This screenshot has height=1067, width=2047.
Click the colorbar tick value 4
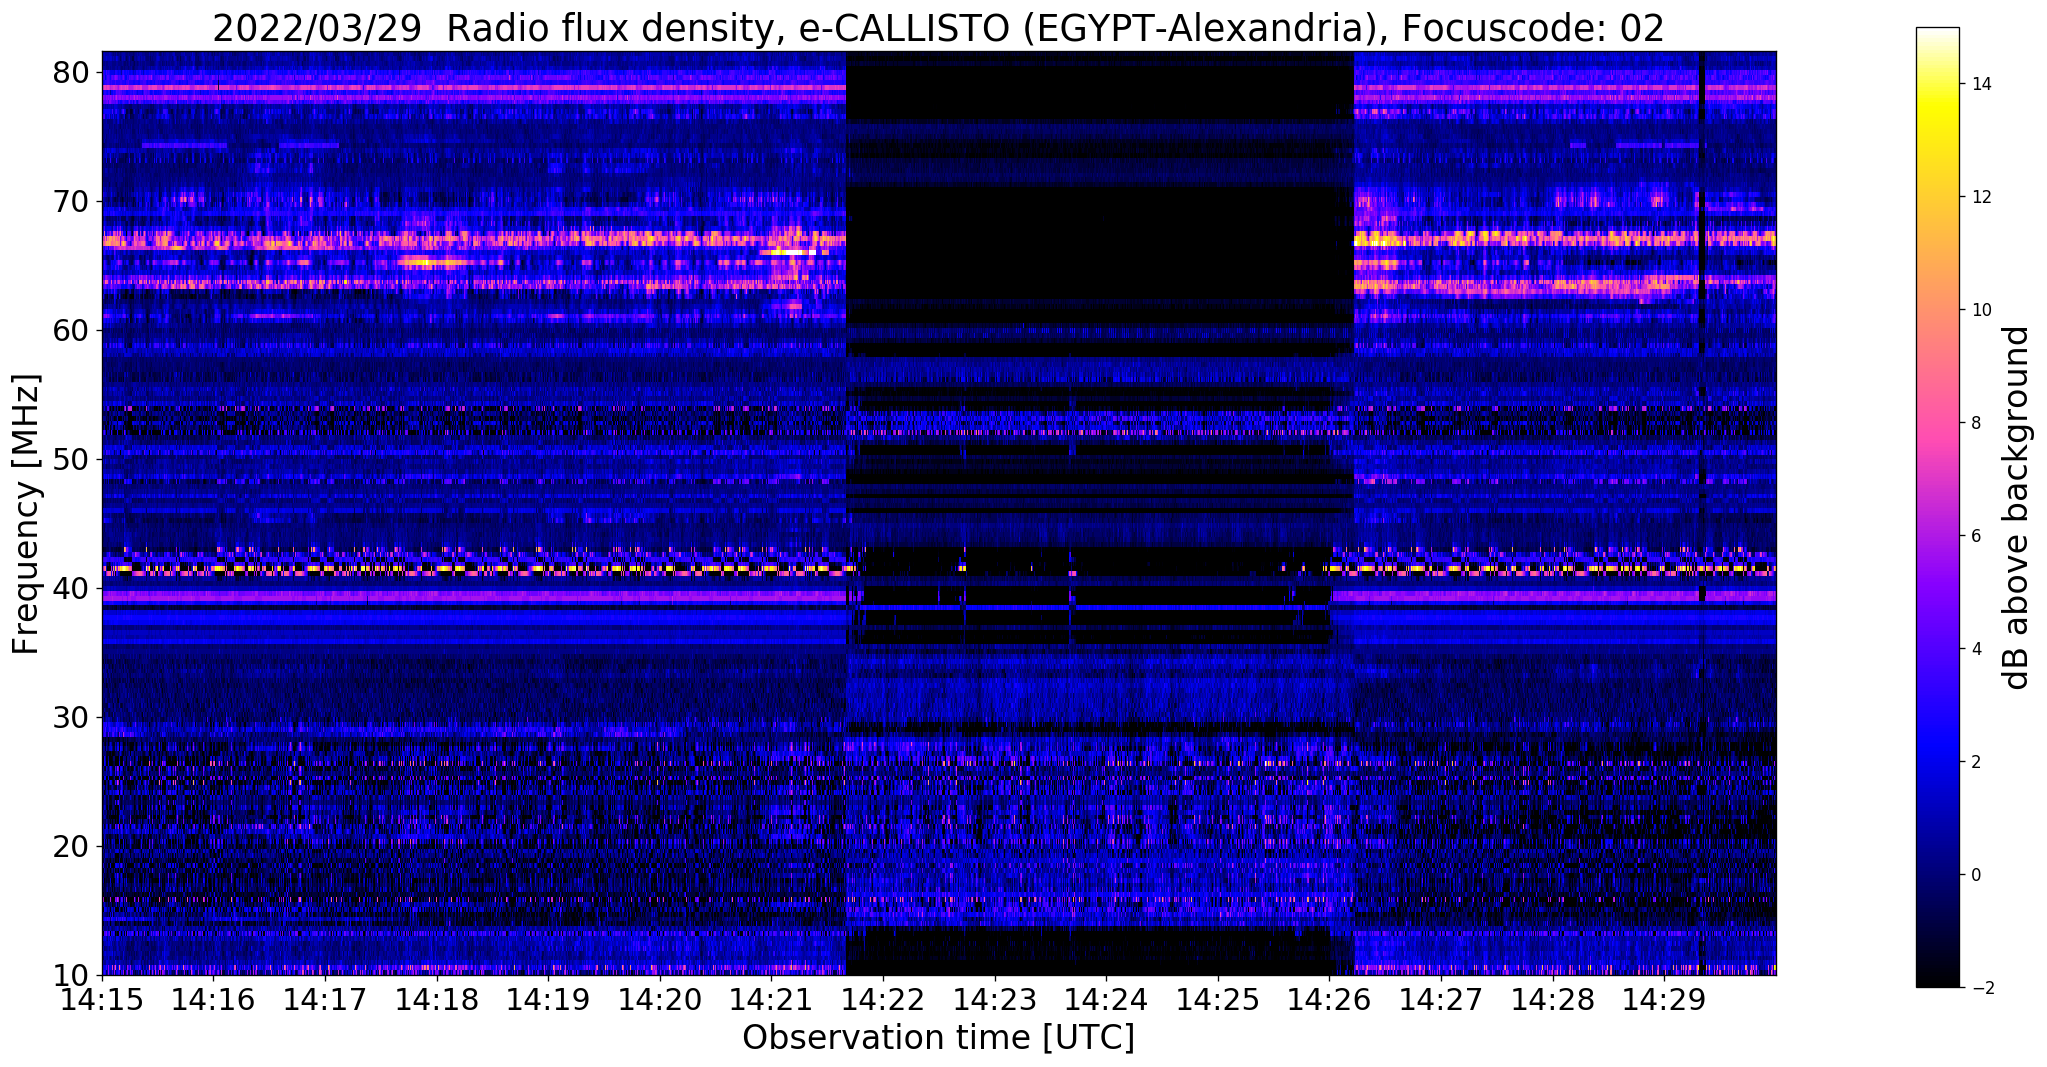pos(1975,649)
